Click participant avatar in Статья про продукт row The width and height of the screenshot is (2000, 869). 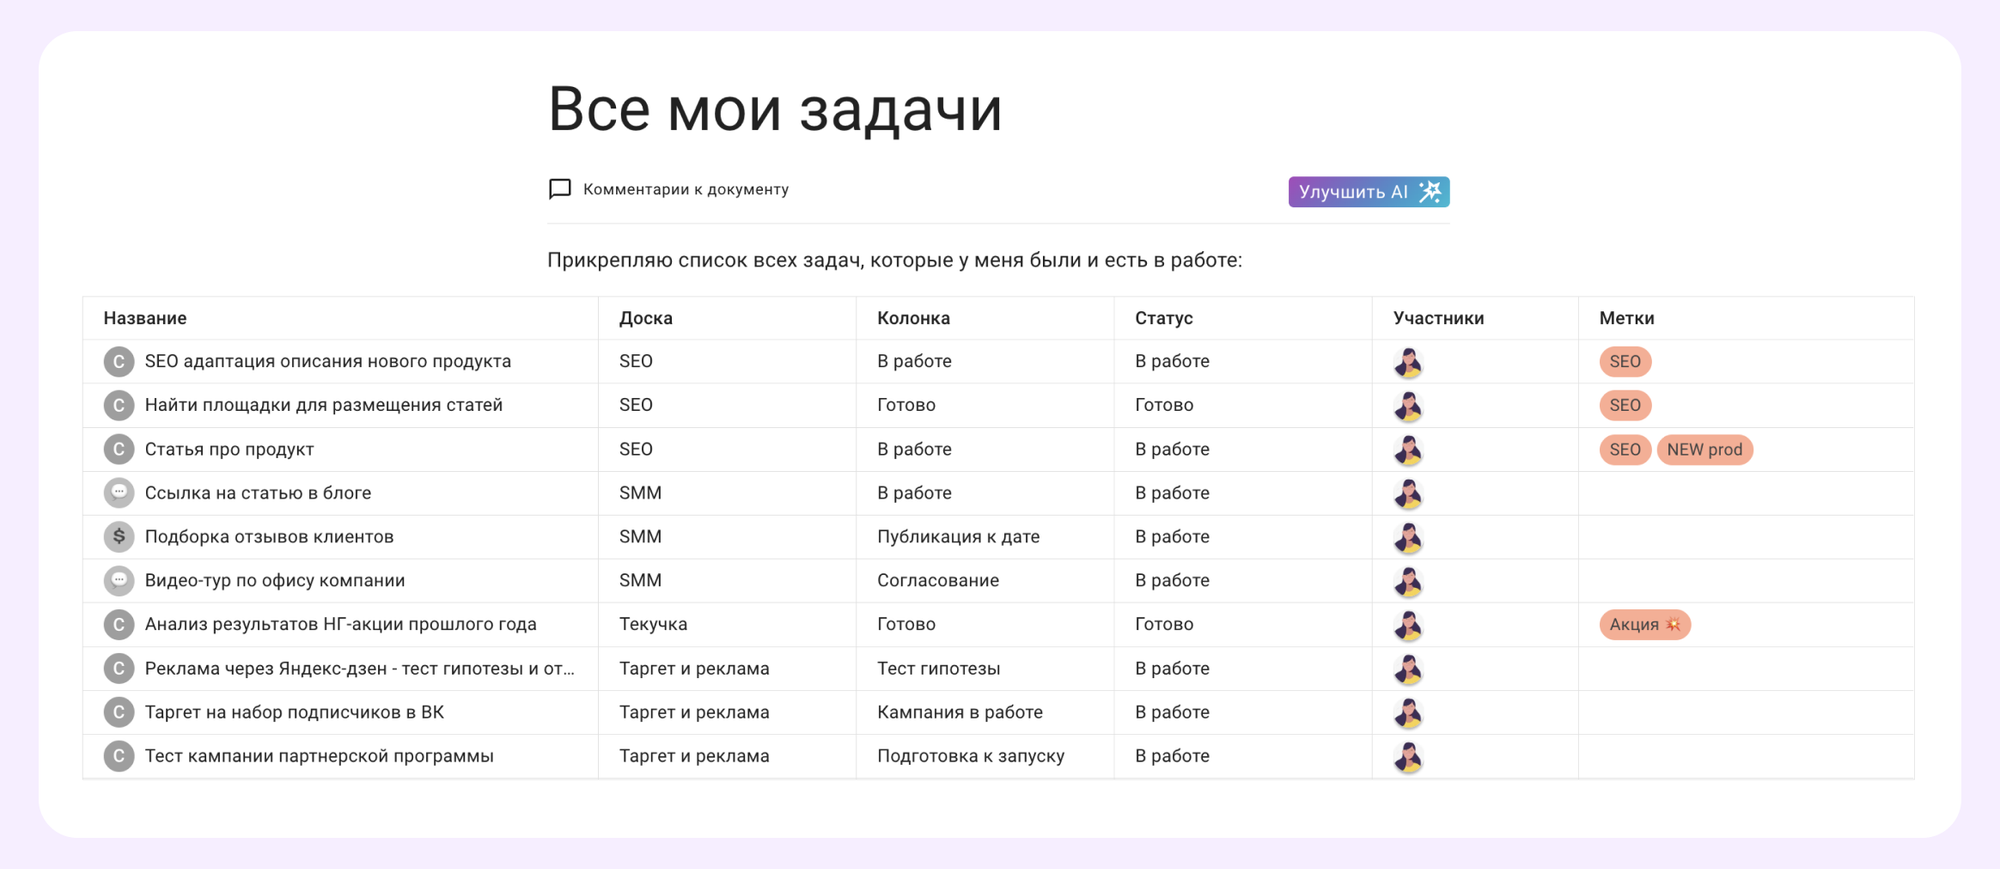coord(1408,450)
